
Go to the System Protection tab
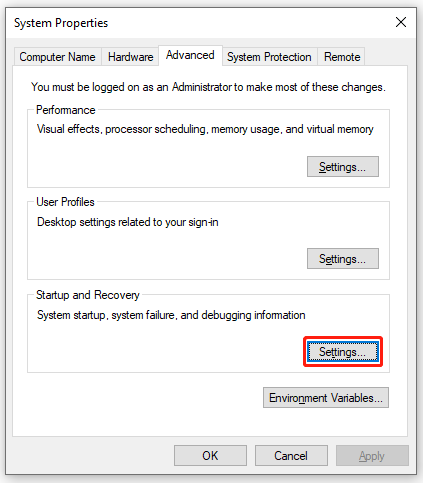(x=269, y=57)
